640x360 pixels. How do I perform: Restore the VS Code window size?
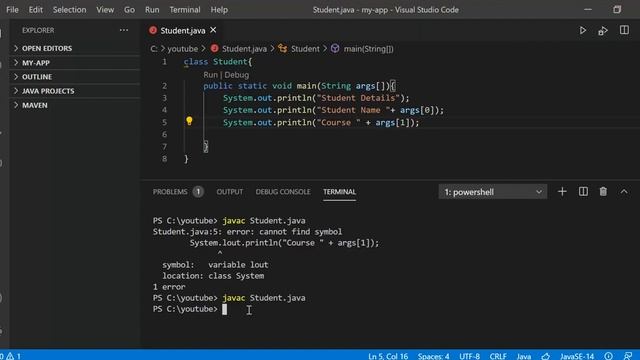(617, 9)
